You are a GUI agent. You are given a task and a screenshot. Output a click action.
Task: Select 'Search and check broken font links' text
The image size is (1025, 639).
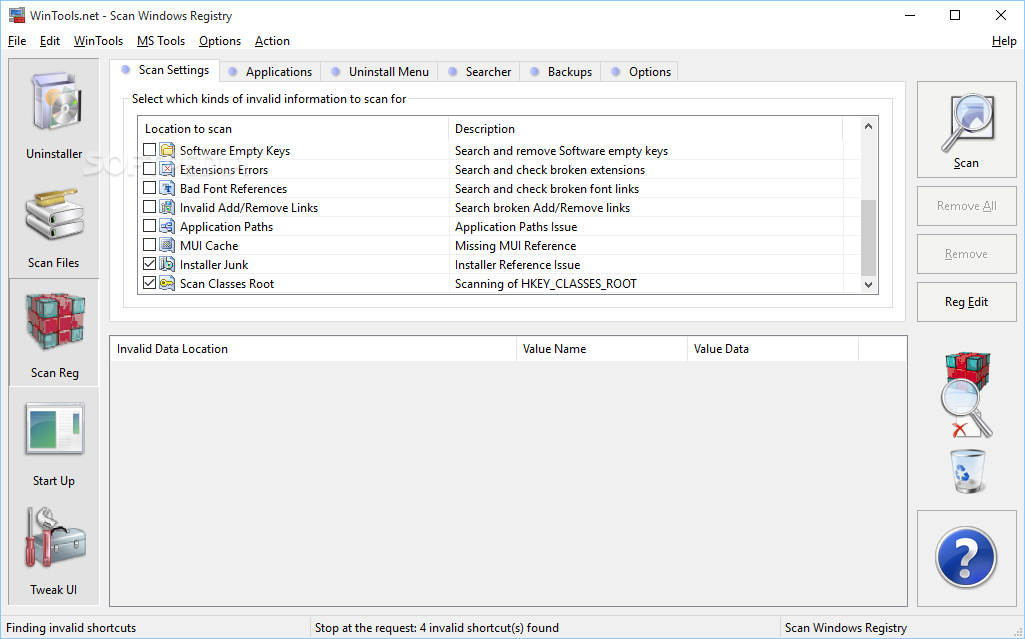tap(547, 189)
